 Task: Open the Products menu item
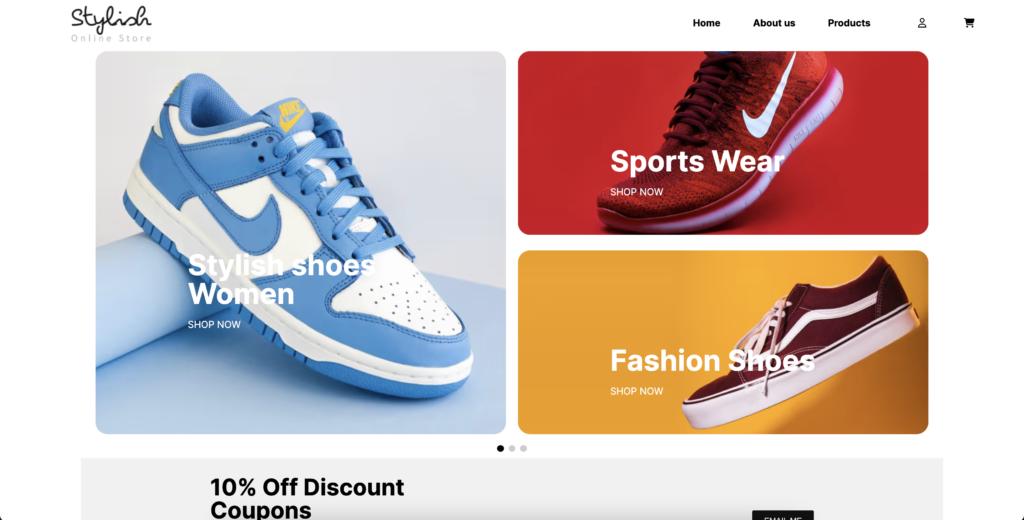pos(848,23)
